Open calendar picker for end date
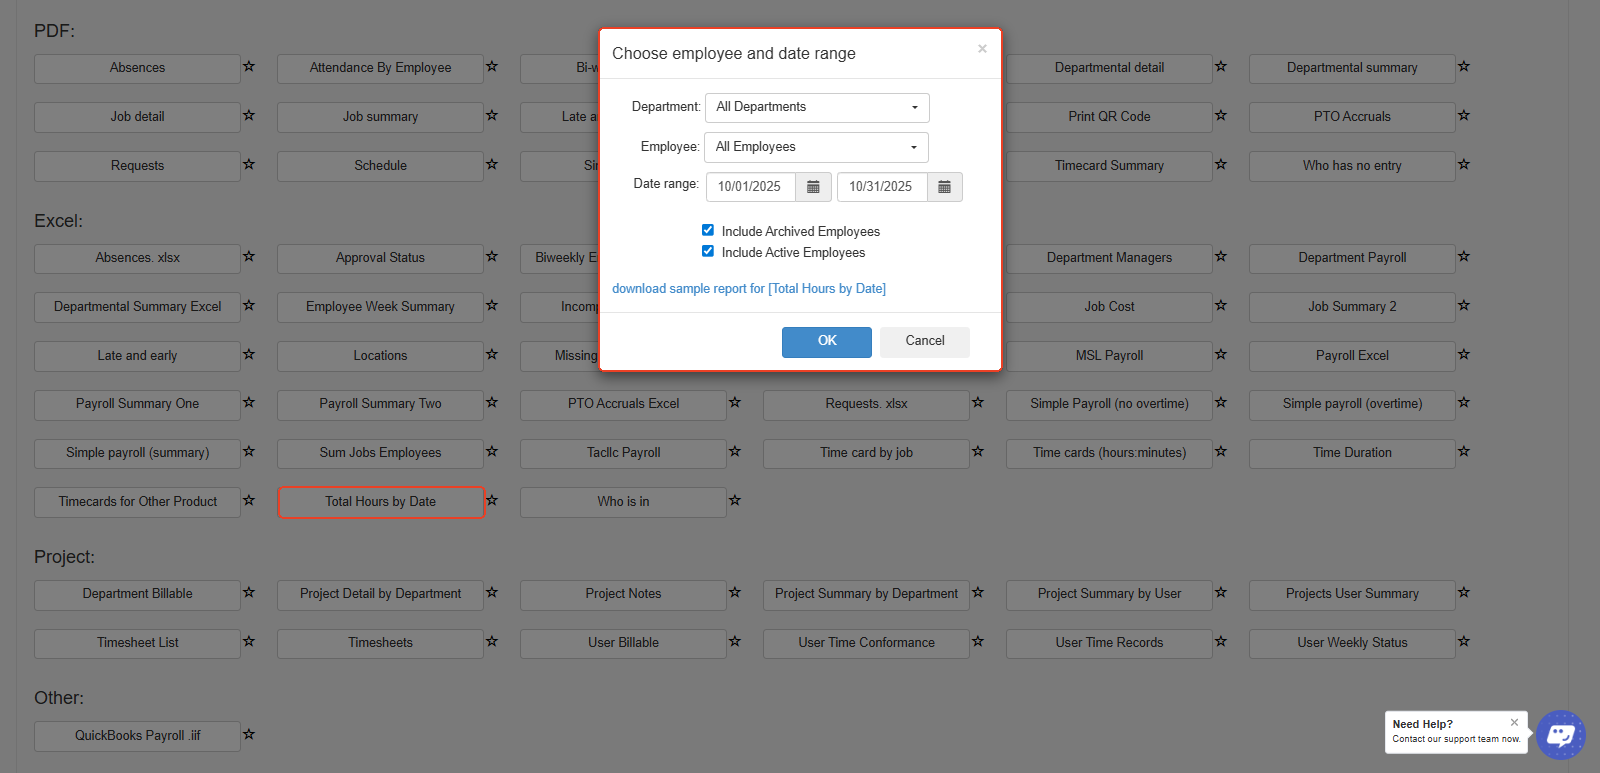Viewport: 1600px width, 773px height. [944, 187]
